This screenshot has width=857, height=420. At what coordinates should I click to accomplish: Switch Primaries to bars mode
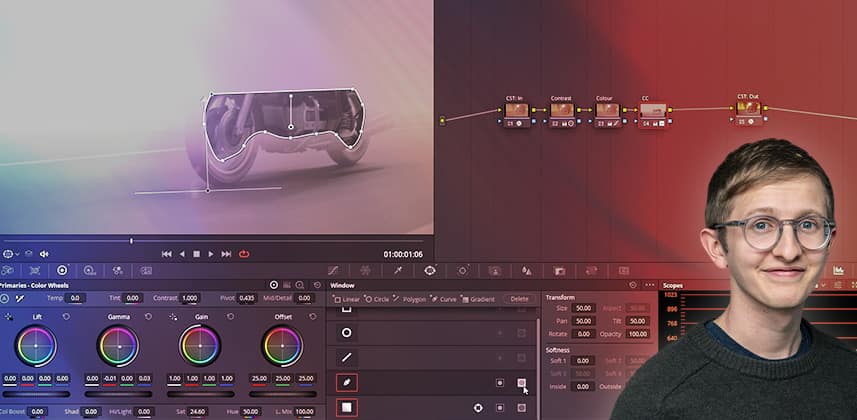[x=287, y=285]
